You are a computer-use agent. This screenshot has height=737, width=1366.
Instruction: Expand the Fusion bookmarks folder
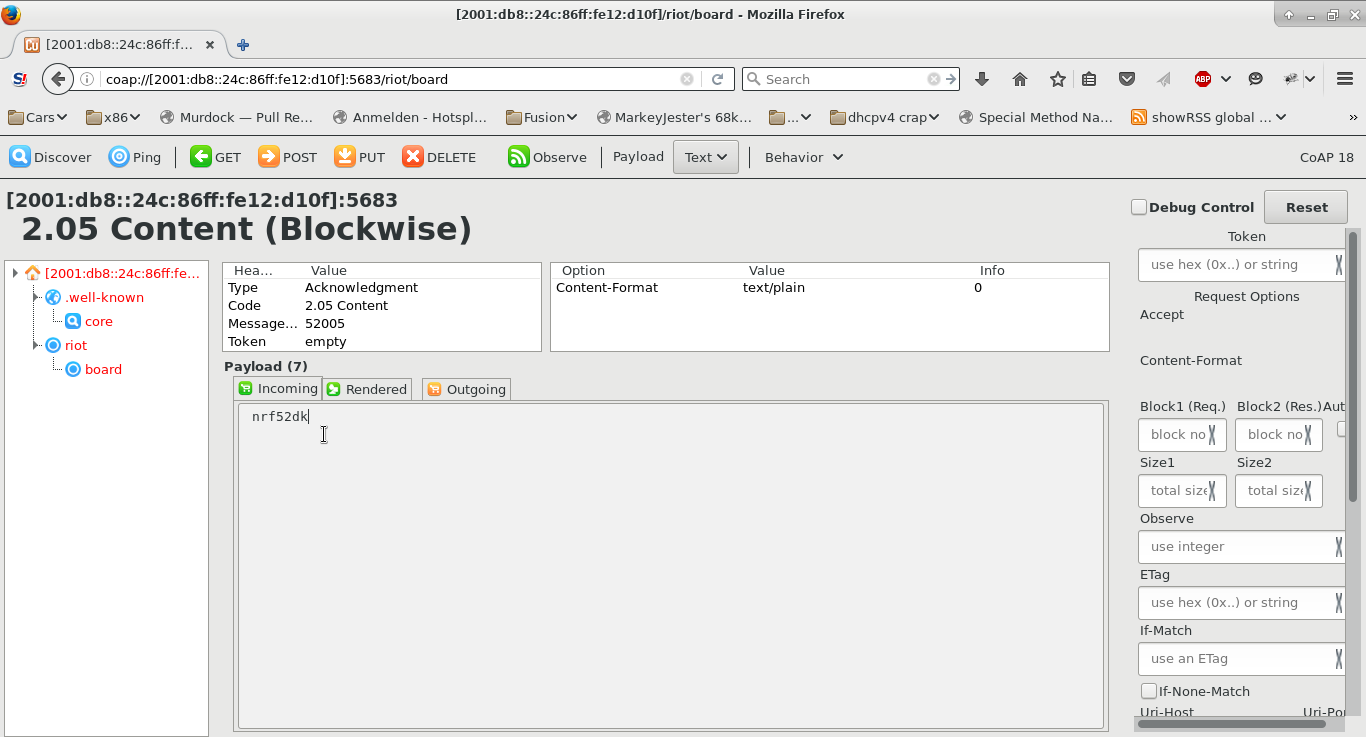(542, 117)
